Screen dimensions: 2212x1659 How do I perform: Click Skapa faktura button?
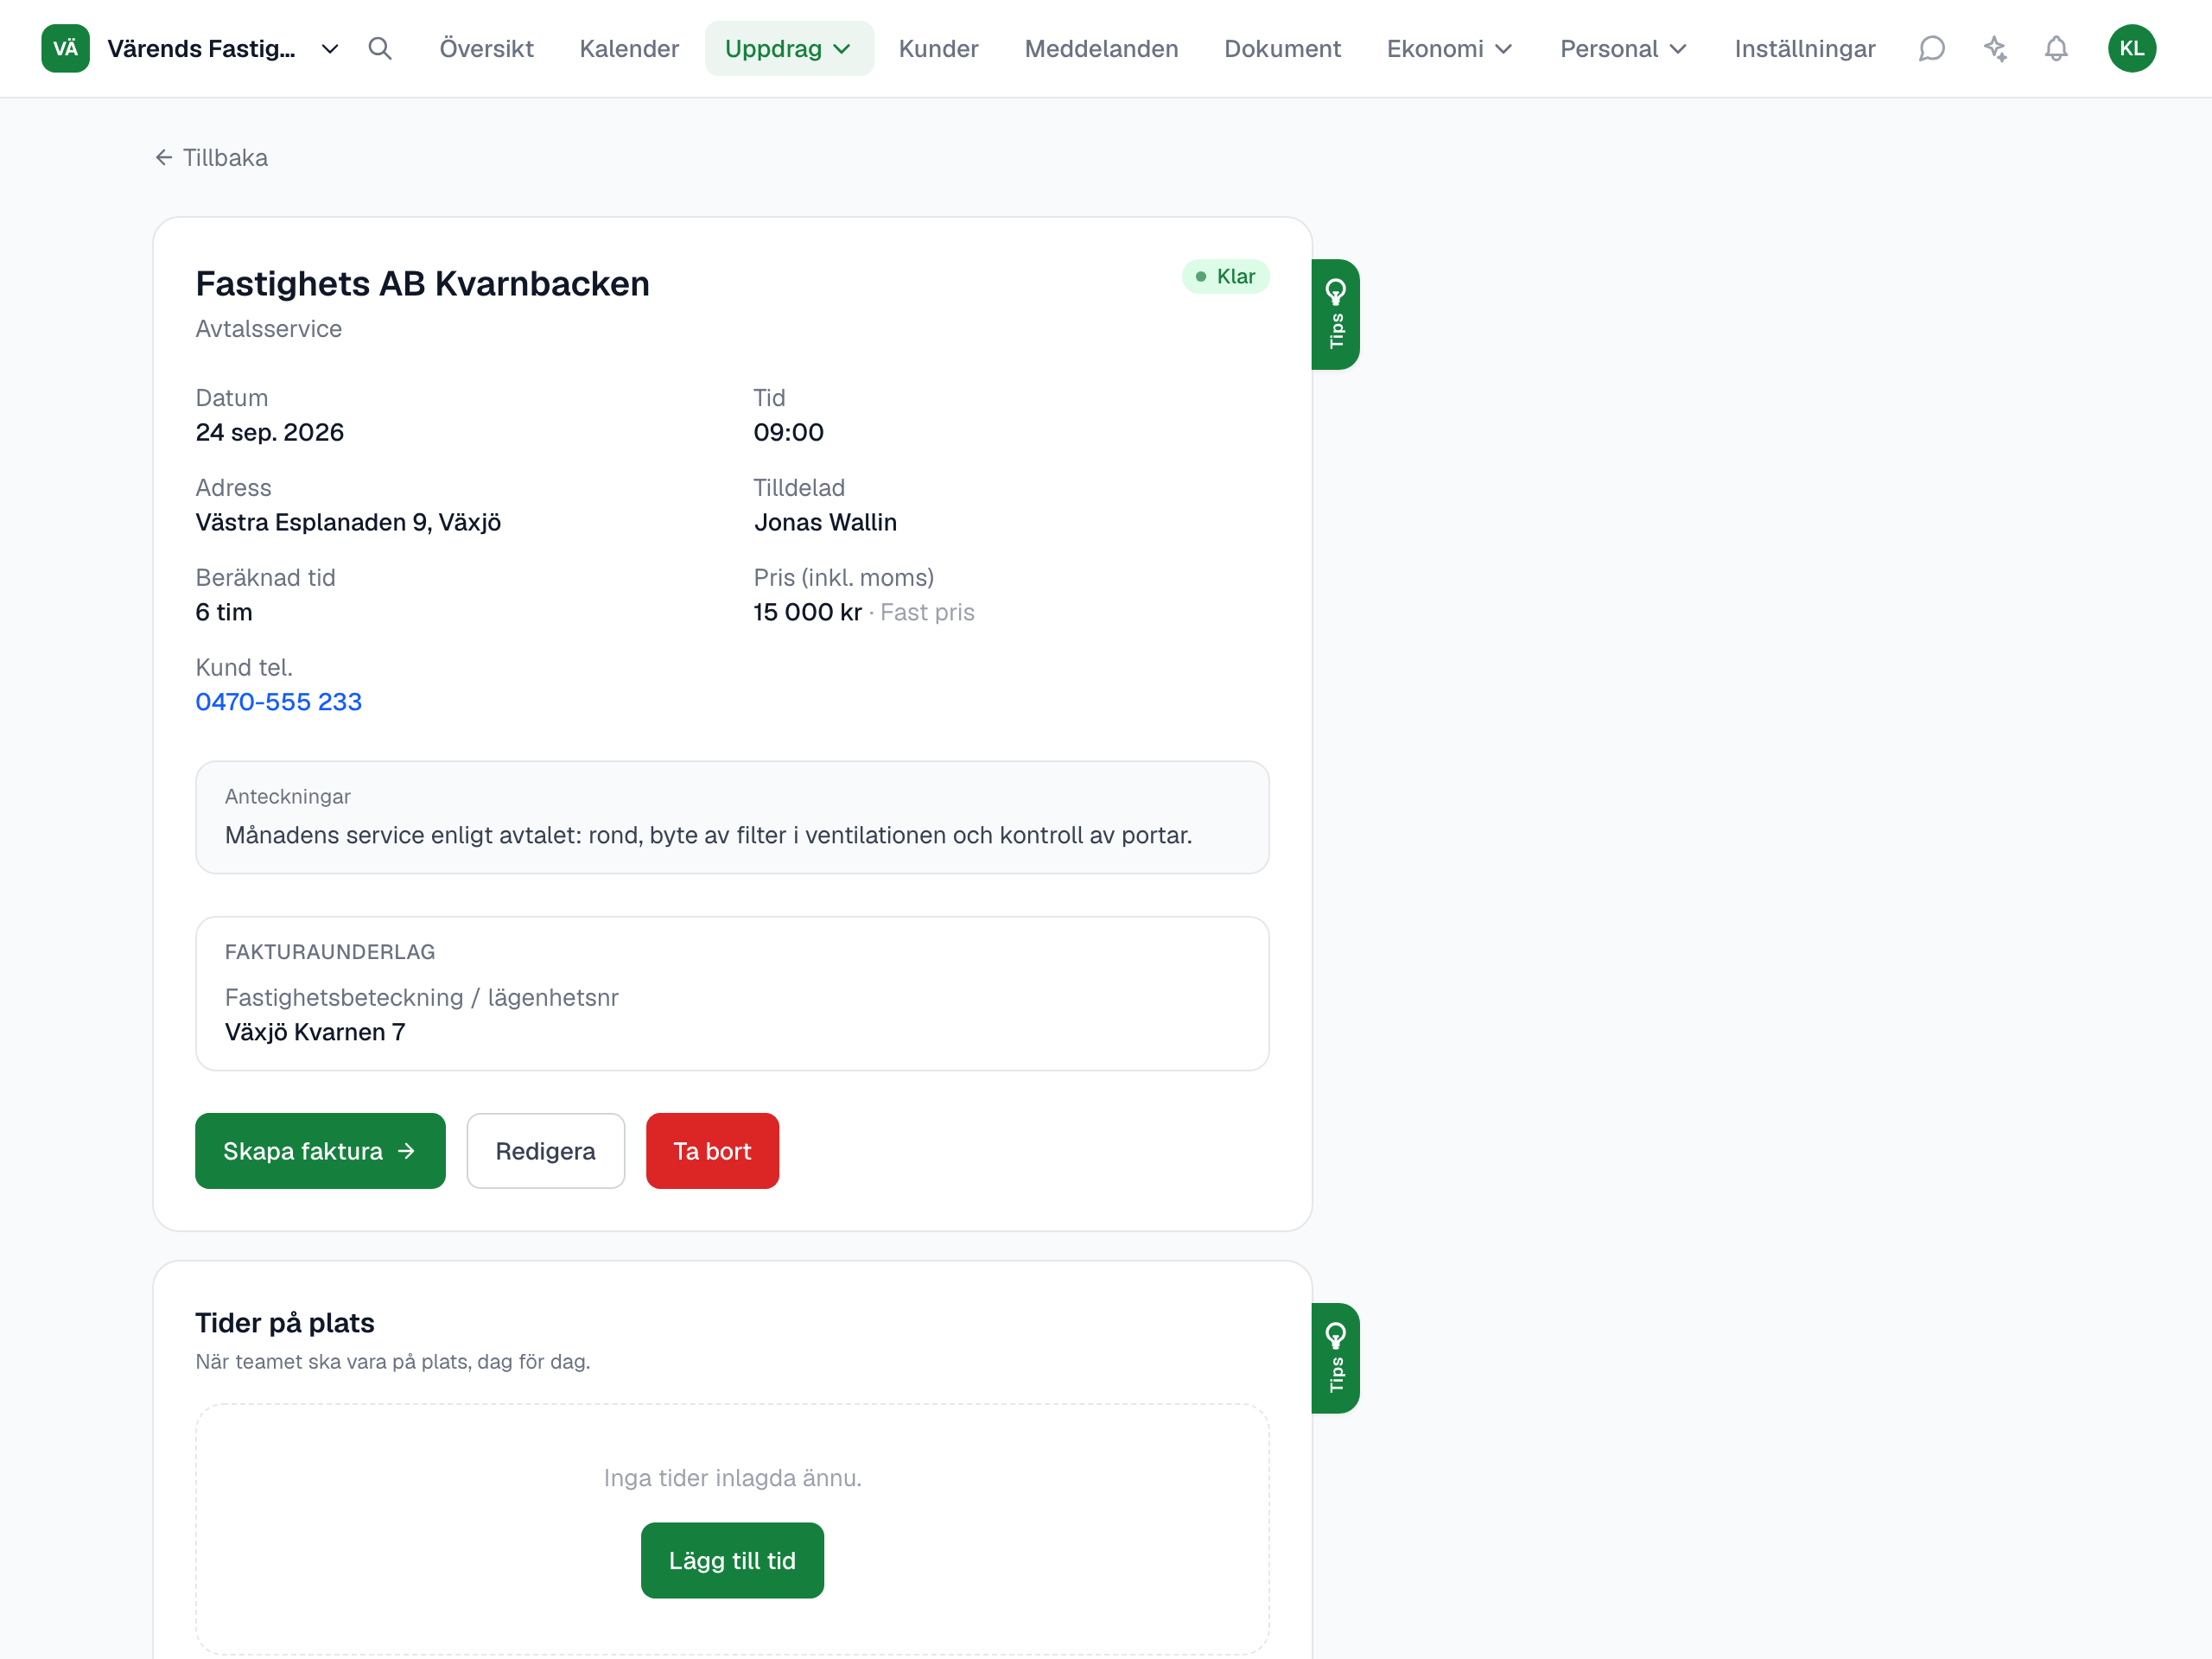tap(320, 1151)
